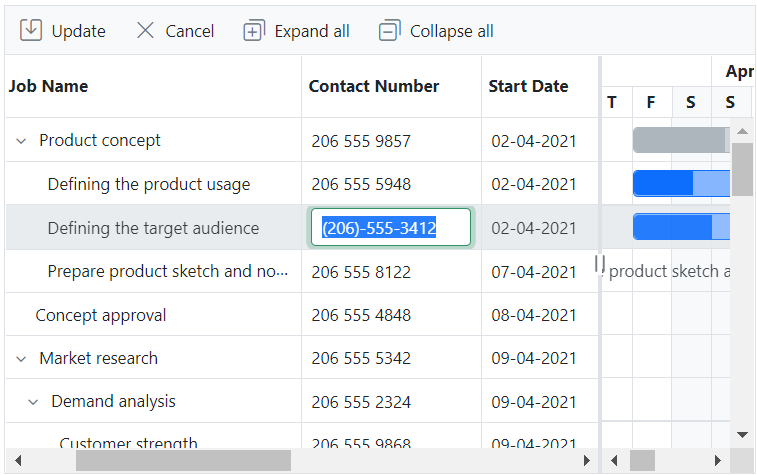Click the splitter resize handle icon
The image size is (757, 475).
tap(600, 263)
